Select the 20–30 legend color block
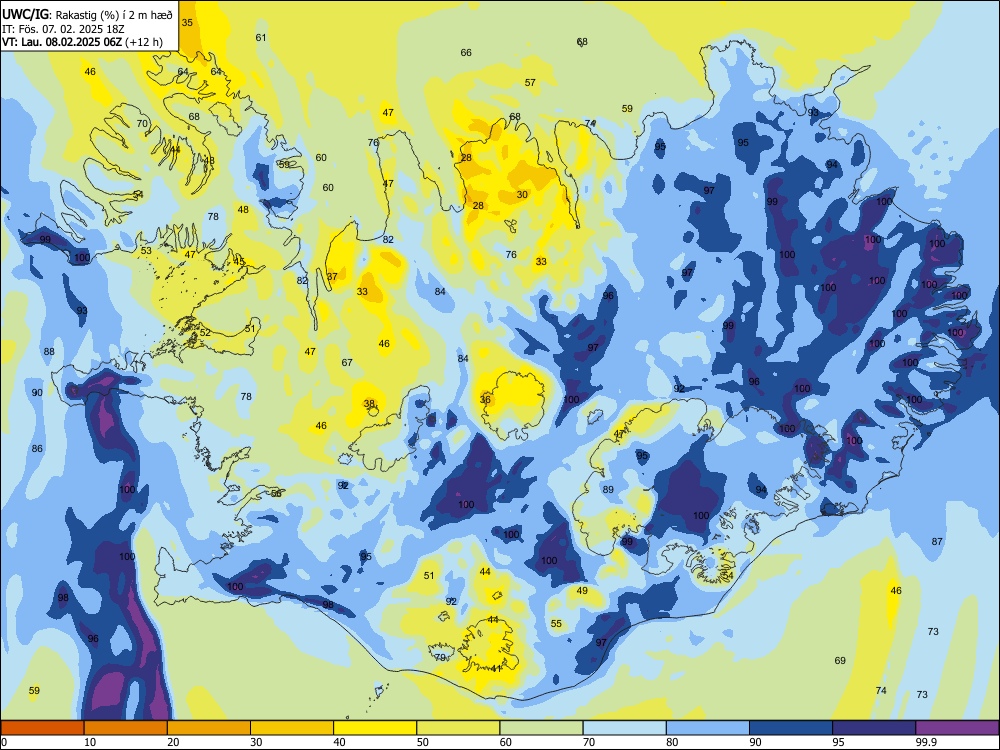The width and height of the screenshot is (1000, 750). coord(209,728)
